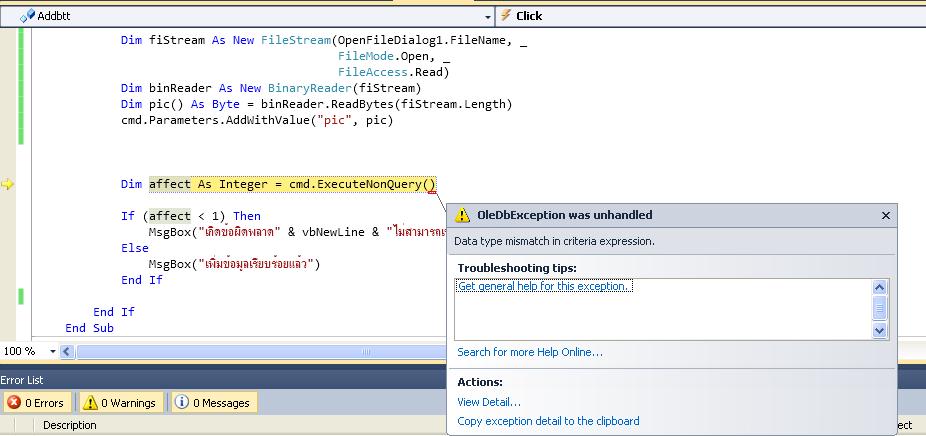Expand the Addbtt object dropdown arrow
This screenshot has width=926, height=436.
coord(487,16)
